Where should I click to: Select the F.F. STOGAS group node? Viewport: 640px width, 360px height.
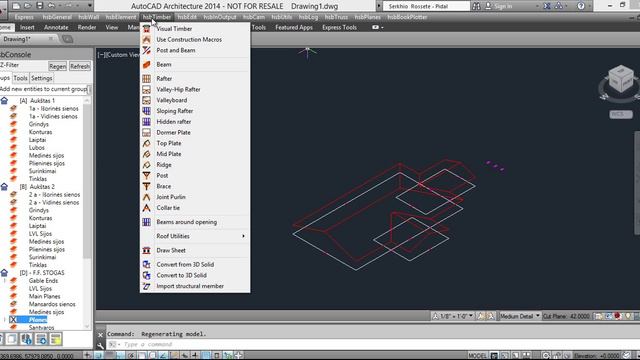(42, 273)
